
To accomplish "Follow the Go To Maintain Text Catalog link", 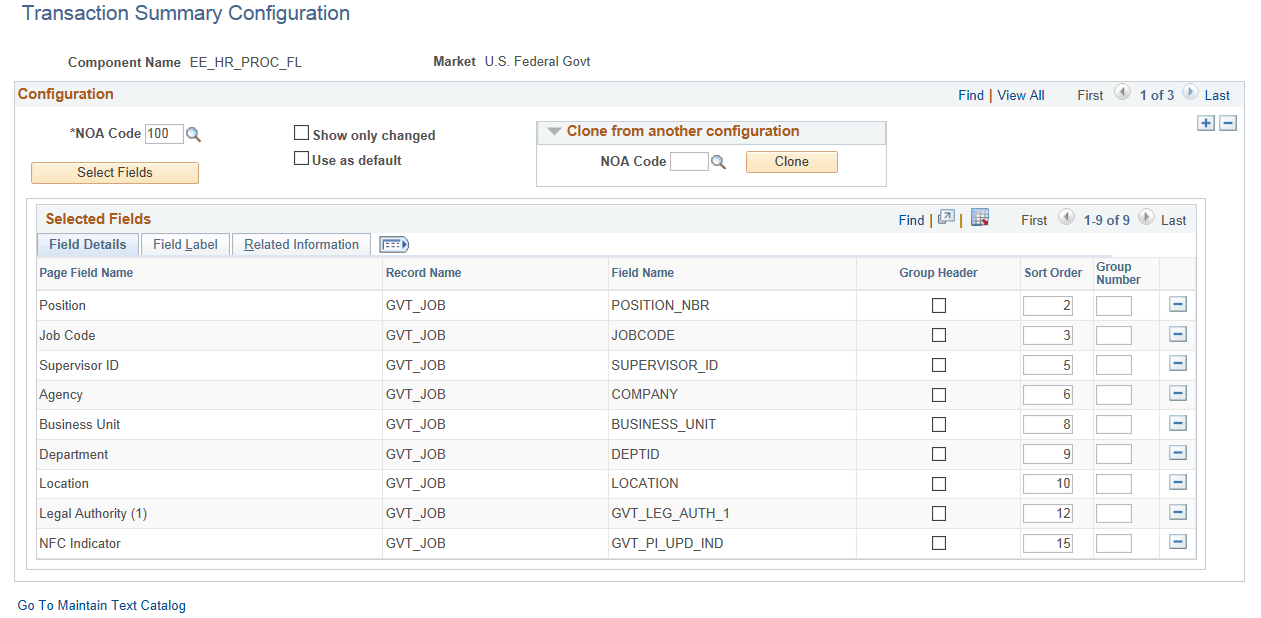I will [x=100, y=605].
